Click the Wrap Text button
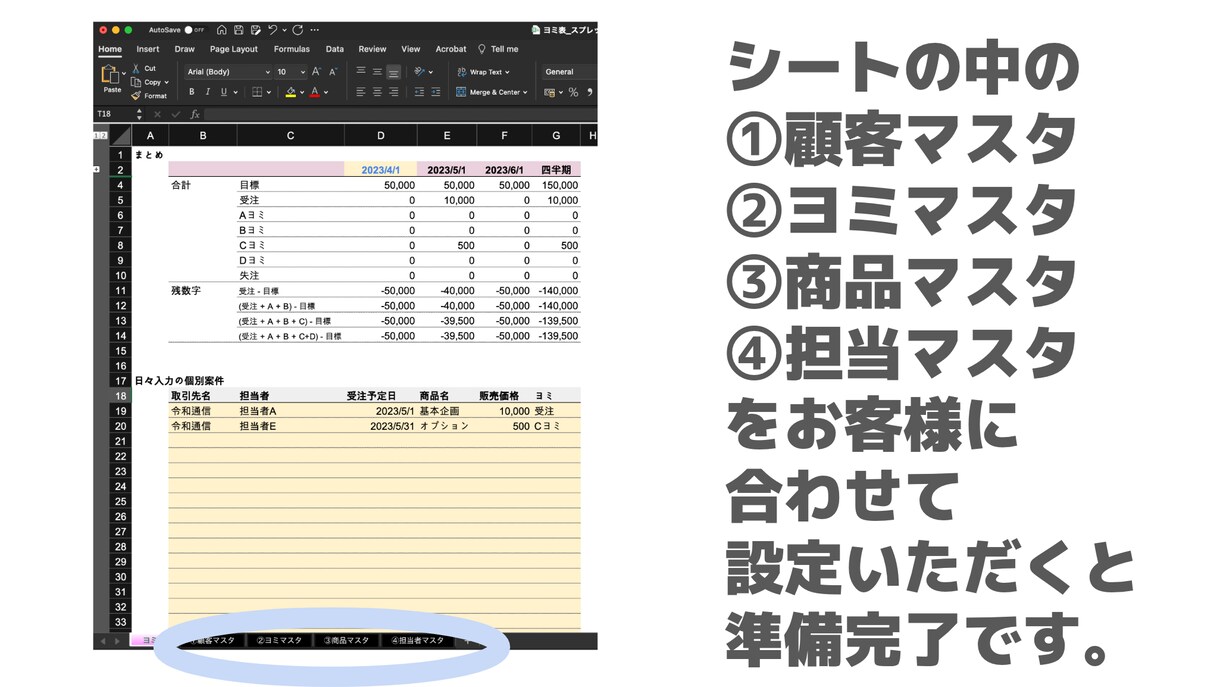The width and height of the screenshot is (1220, 687). (x=483, y=72)
